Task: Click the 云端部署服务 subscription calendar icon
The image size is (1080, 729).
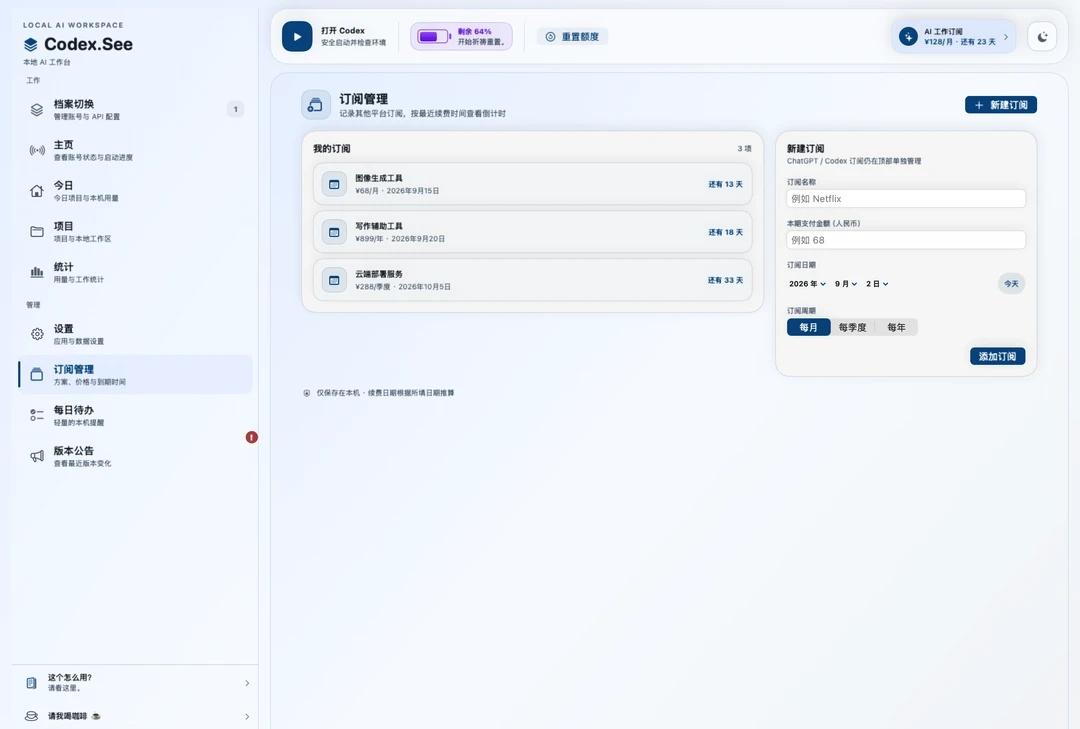Action: tap(334, 280)
